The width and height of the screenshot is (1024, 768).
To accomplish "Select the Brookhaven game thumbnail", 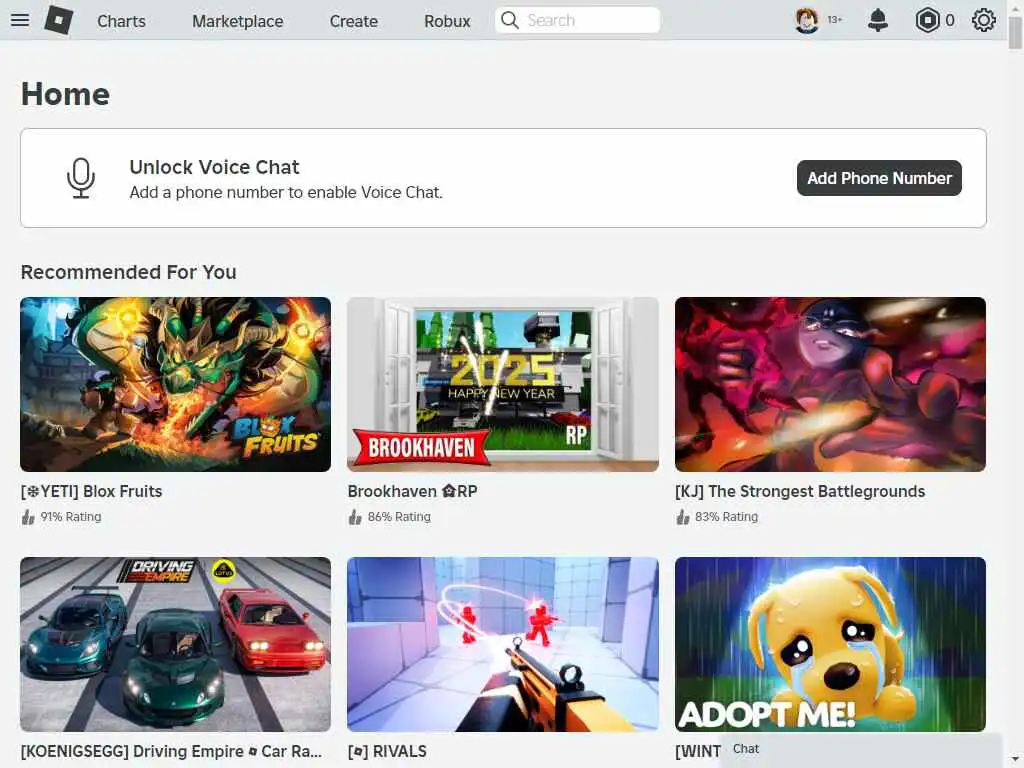I will (x=503, y=384).
